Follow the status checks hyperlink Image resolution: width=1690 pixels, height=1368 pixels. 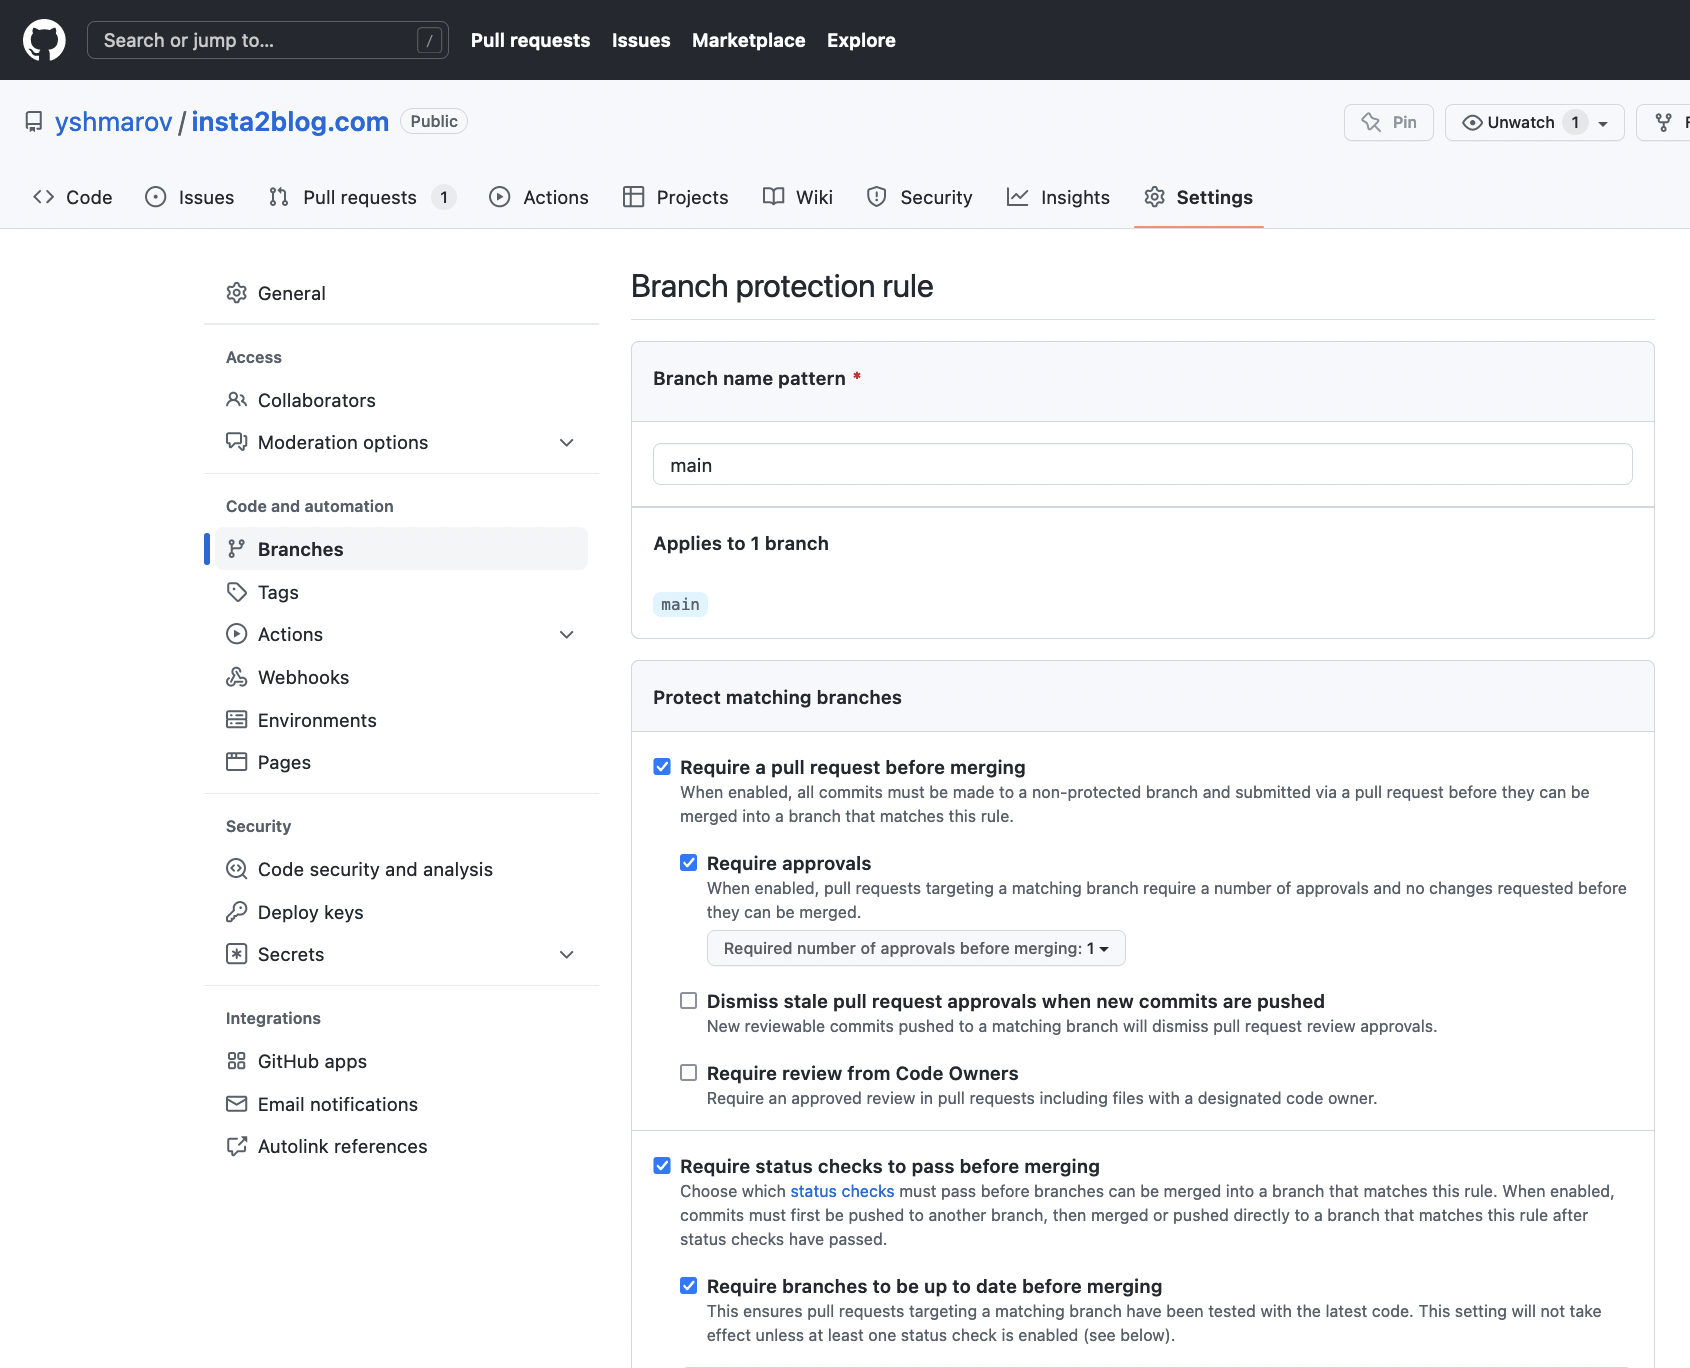point(842,1191)
